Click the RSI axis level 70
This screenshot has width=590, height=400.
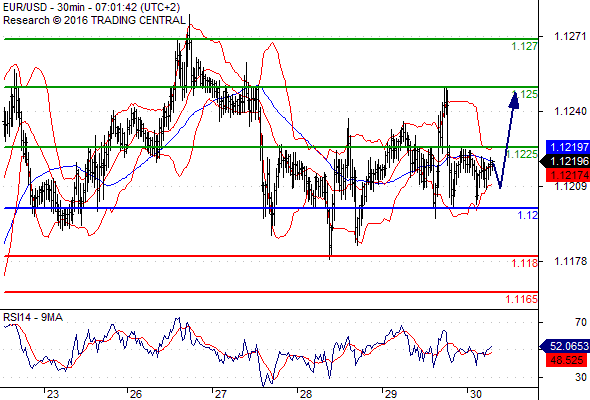[581, 322]
